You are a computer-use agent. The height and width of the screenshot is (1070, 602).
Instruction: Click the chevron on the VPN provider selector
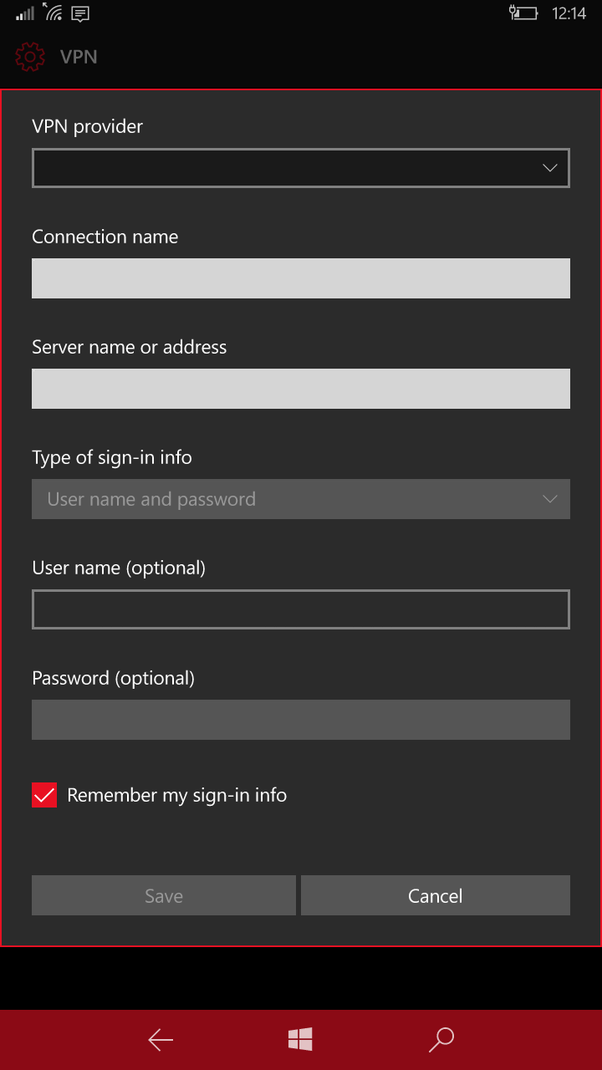(x=549, y=168)
